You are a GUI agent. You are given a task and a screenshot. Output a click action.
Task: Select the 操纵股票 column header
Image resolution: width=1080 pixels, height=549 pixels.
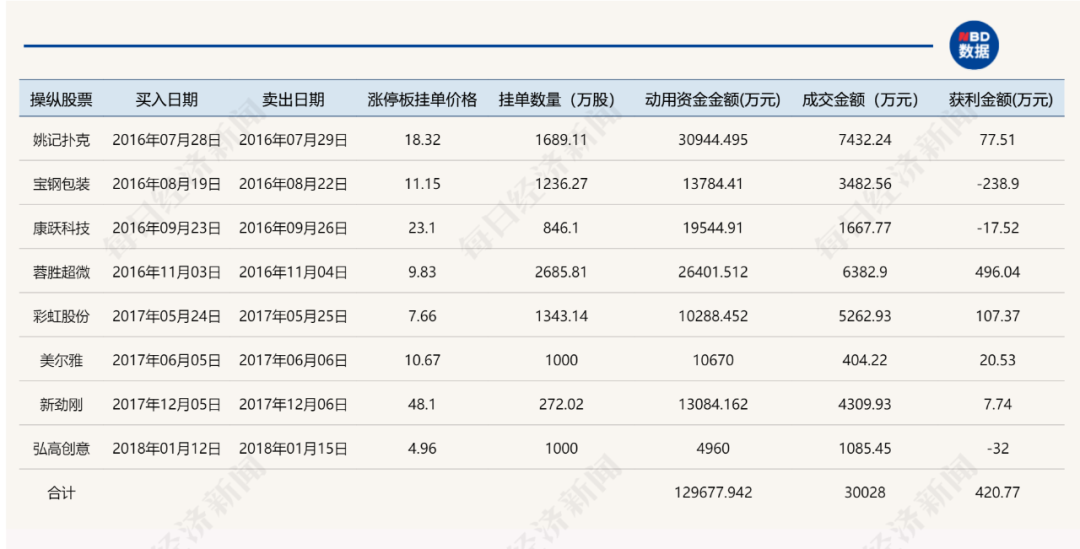[x=61, y=100]
